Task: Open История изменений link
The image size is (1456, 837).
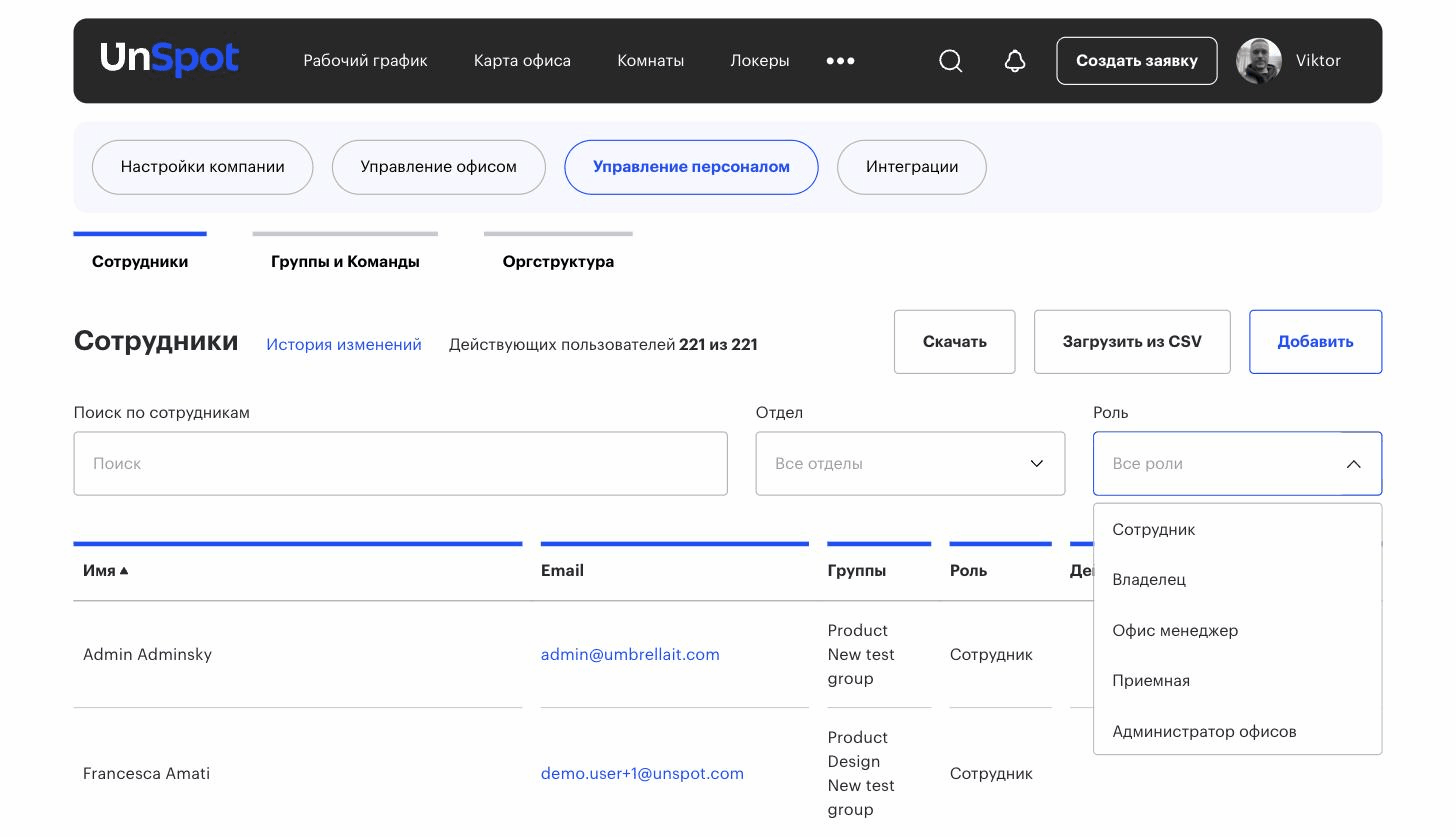Action: pos(344,344)
